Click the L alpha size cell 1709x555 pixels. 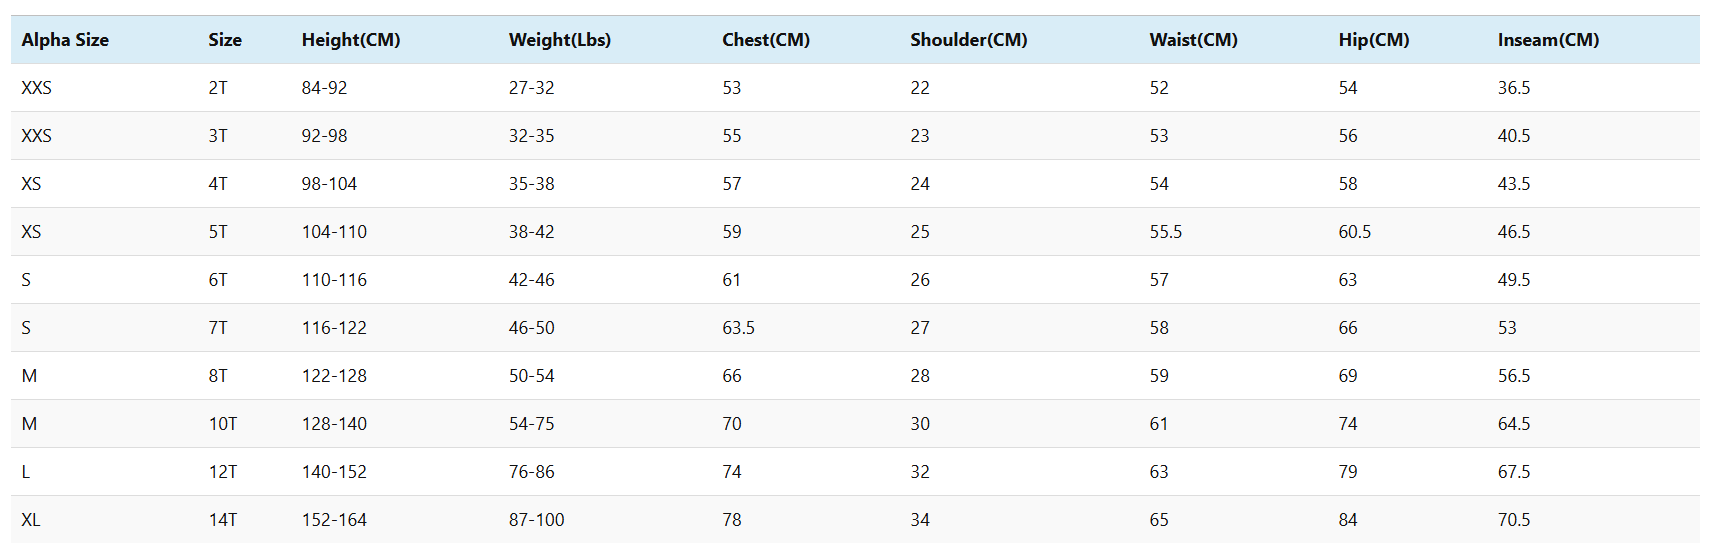coord(26,472)
